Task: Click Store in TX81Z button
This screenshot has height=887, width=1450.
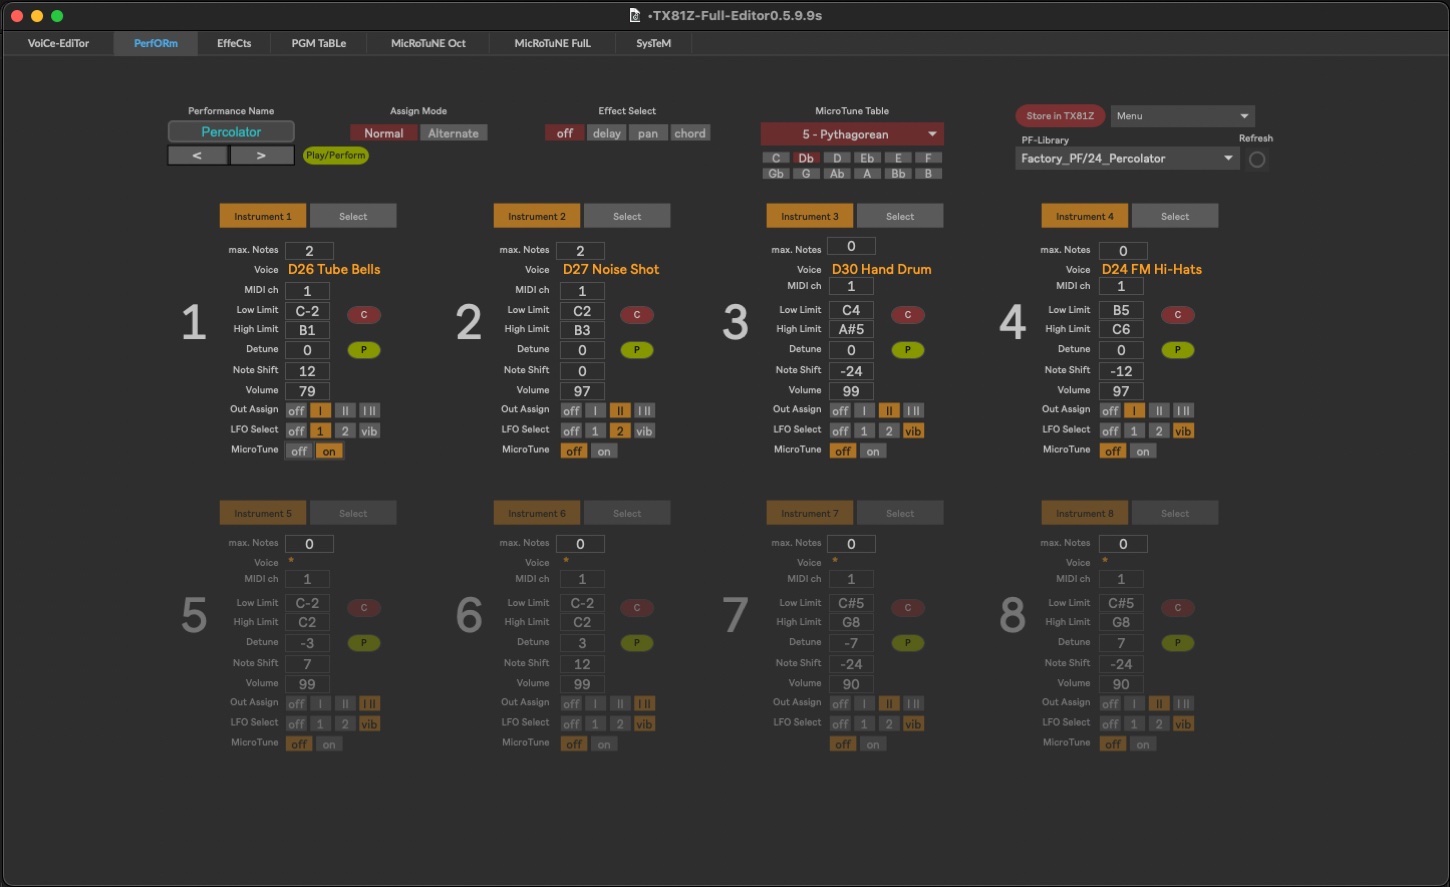Action: (x=1059, y=116)
